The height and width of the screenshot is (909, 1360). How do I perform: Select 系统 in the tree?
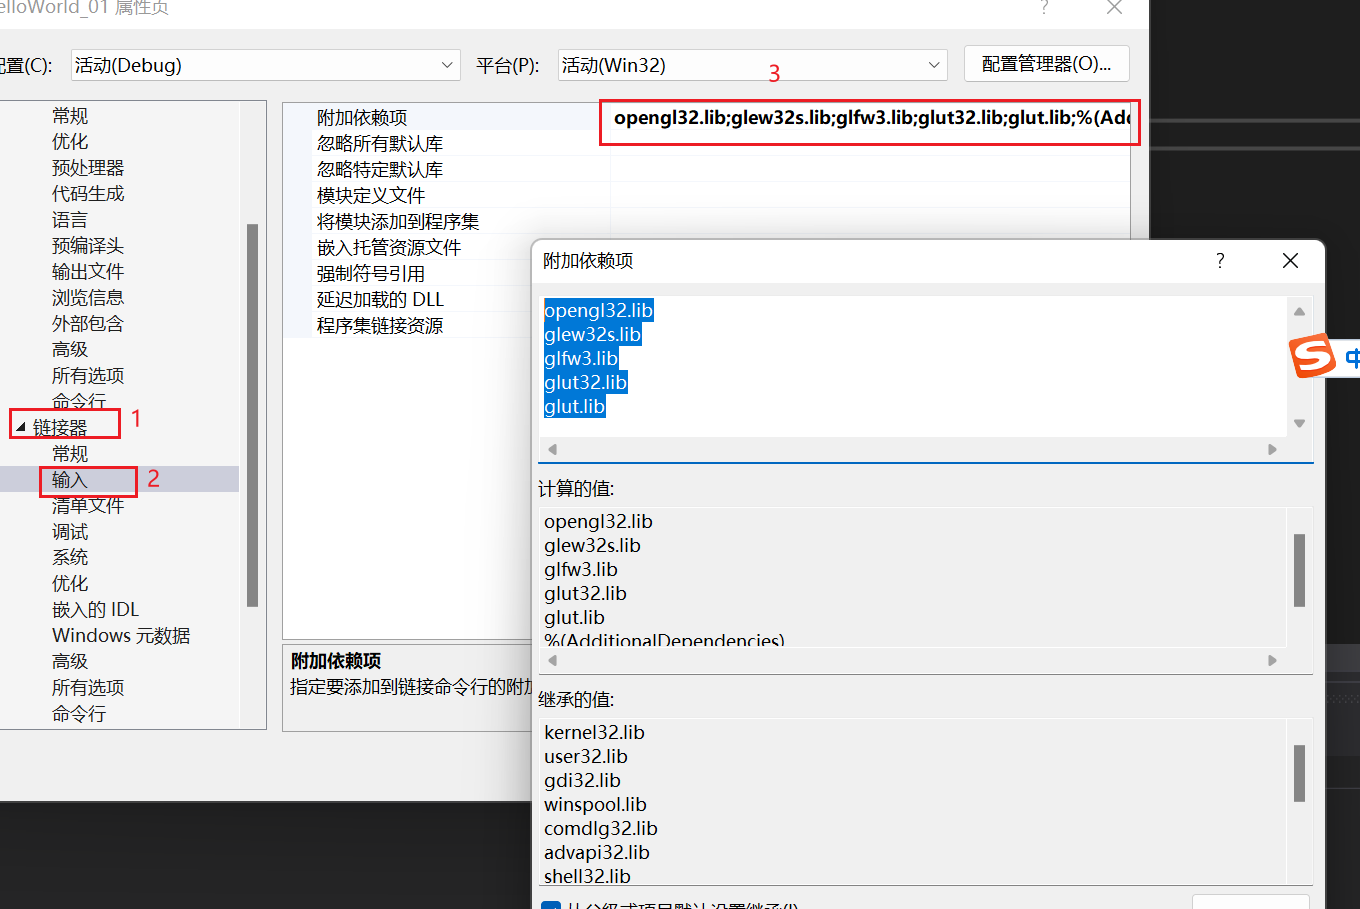click(70, 557)
